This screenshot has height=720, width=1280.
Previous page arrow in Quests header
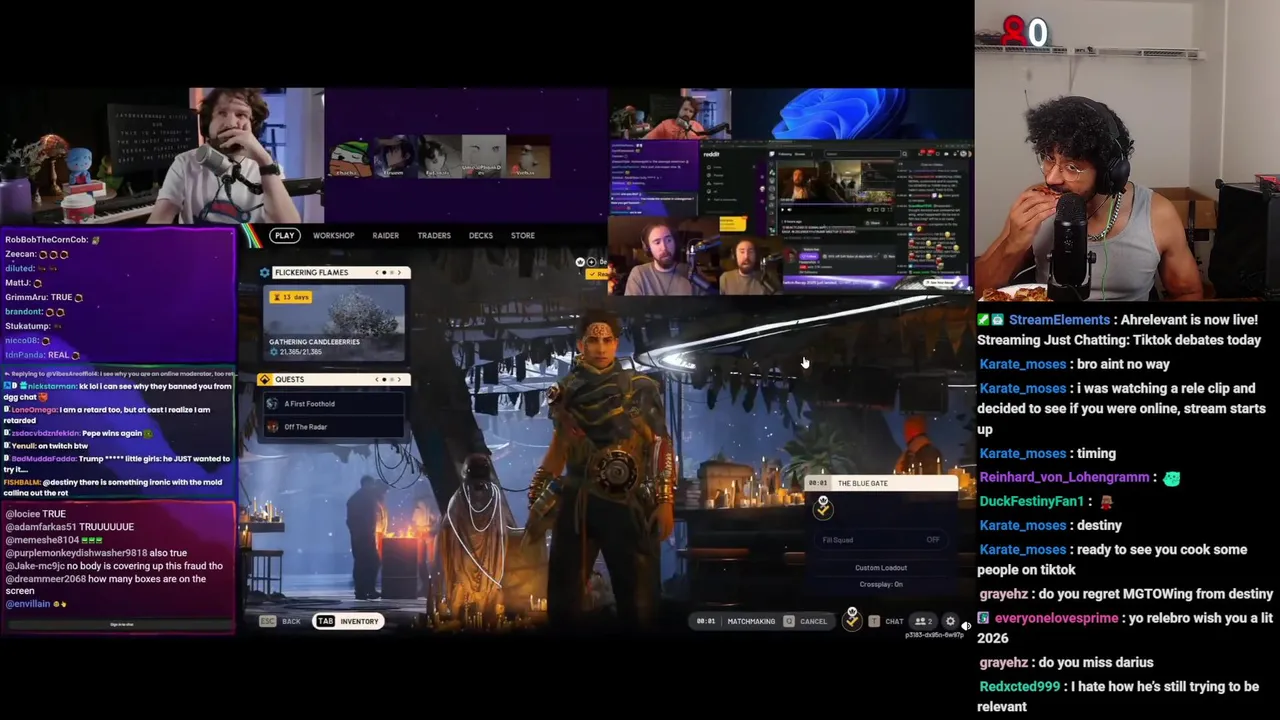point(378,379)
